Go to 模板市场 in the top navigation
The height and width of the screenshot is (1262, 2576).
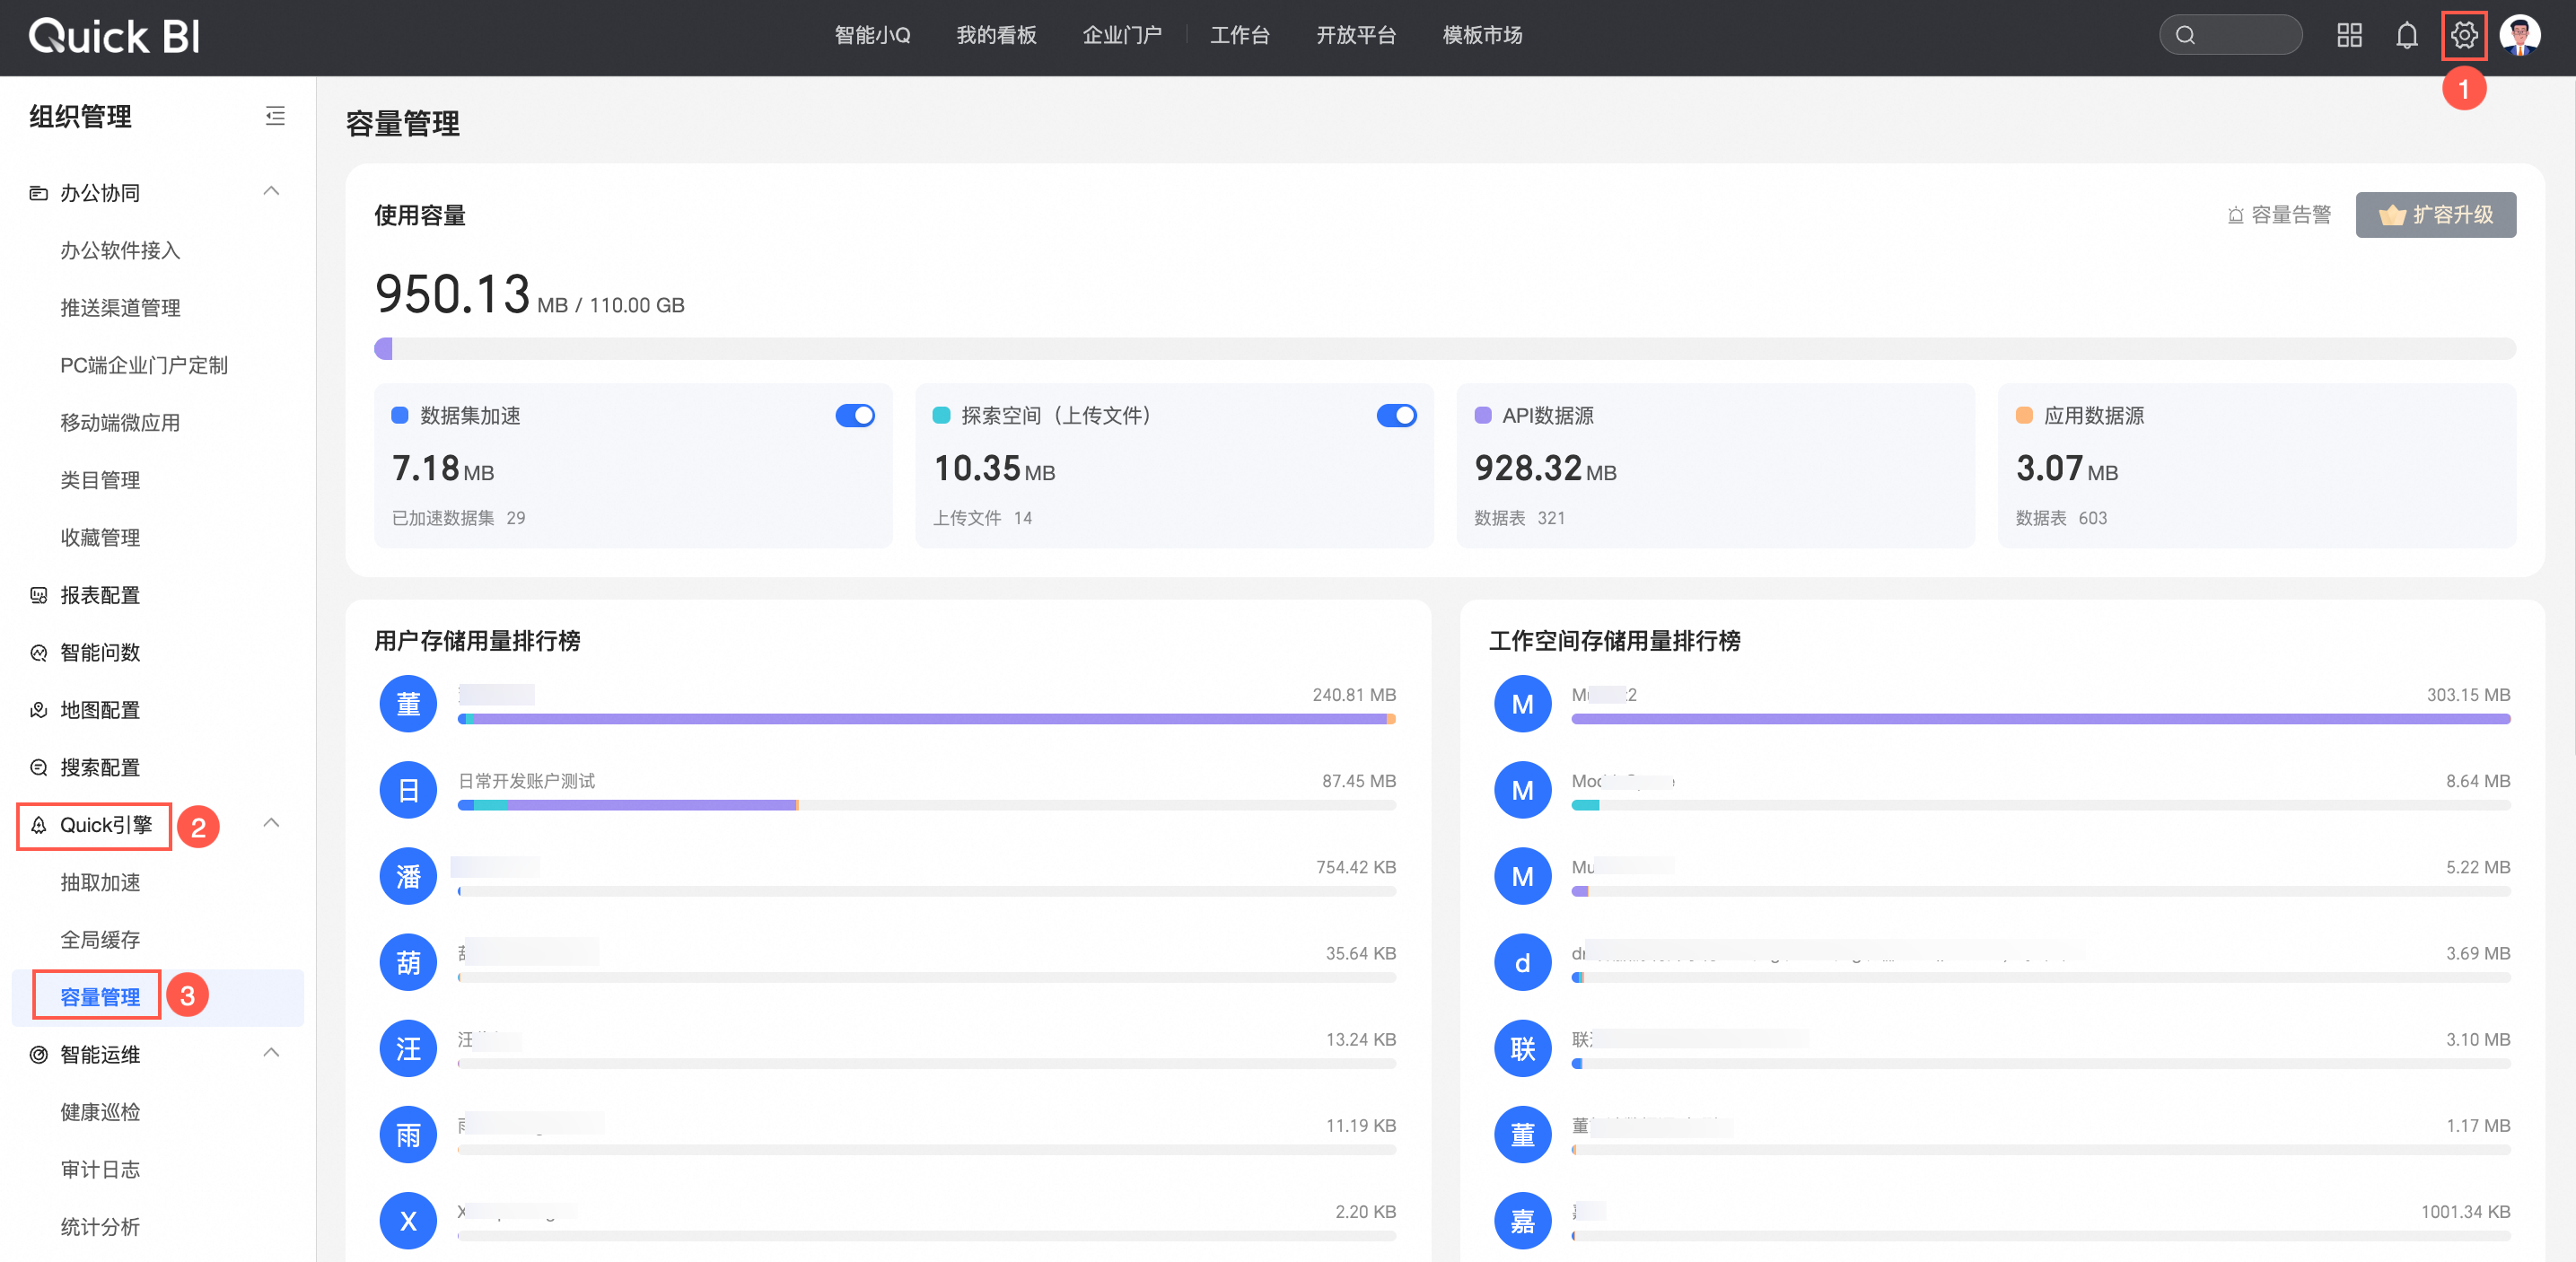(1482, 36)
